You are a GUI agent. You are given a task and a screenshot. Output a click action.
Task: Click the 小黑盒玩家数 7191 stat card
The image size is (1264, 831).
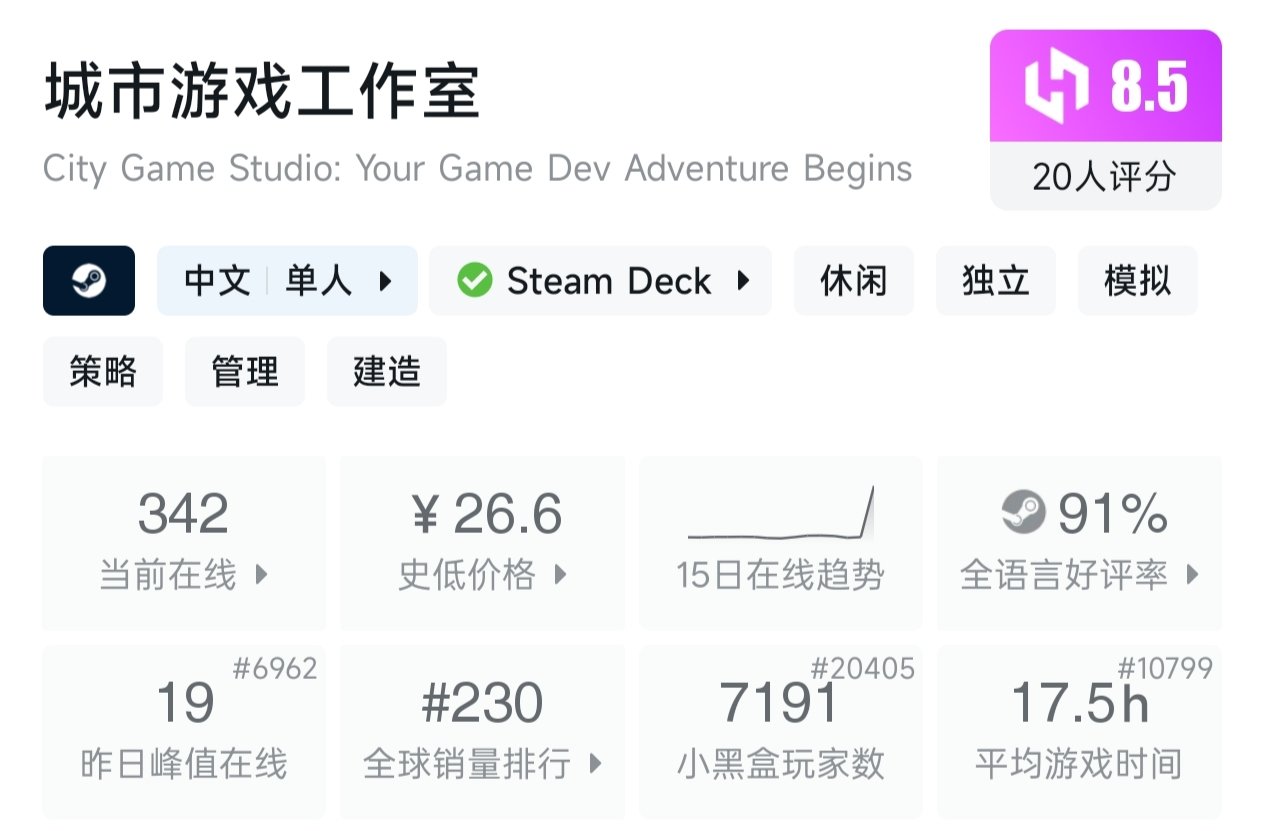(780, 732)
